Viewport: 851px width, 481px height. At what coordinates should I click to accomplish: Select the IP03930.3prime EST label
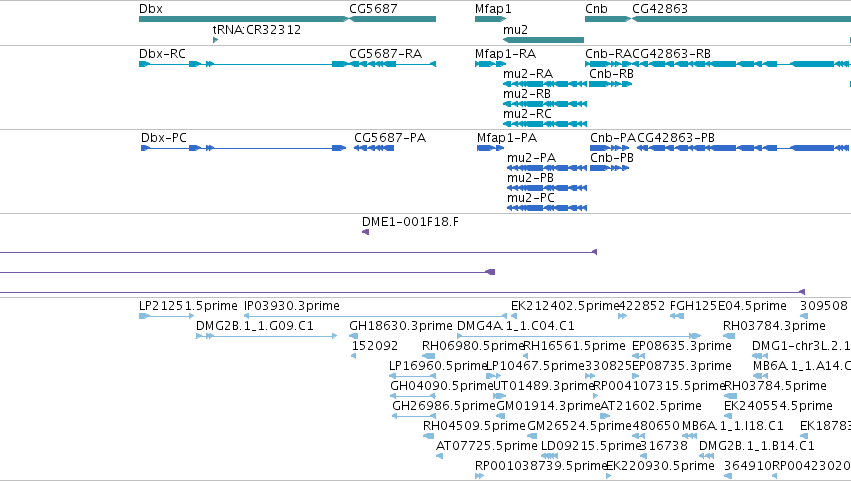[292, 306]
